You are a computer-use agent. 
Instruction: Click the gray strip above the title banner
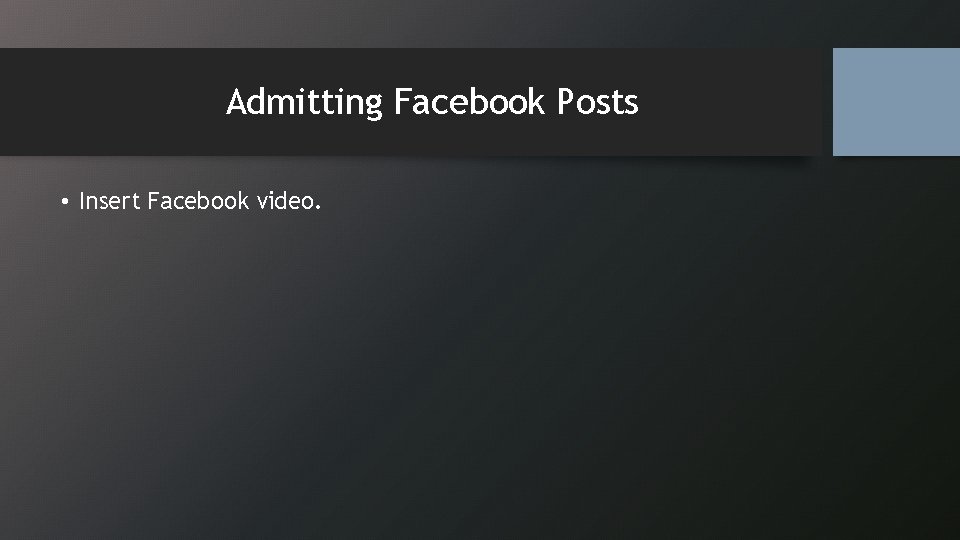click(416, 23)
